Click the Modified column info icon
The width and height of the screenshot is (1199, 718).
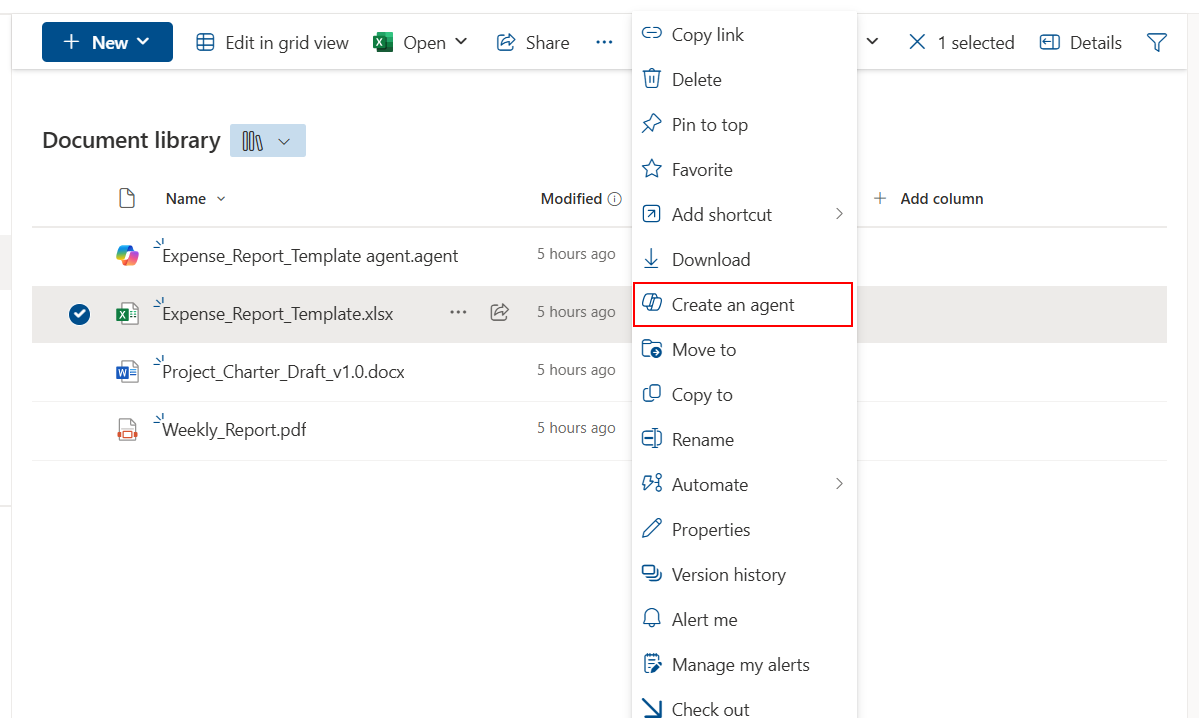tap(615, 199)
